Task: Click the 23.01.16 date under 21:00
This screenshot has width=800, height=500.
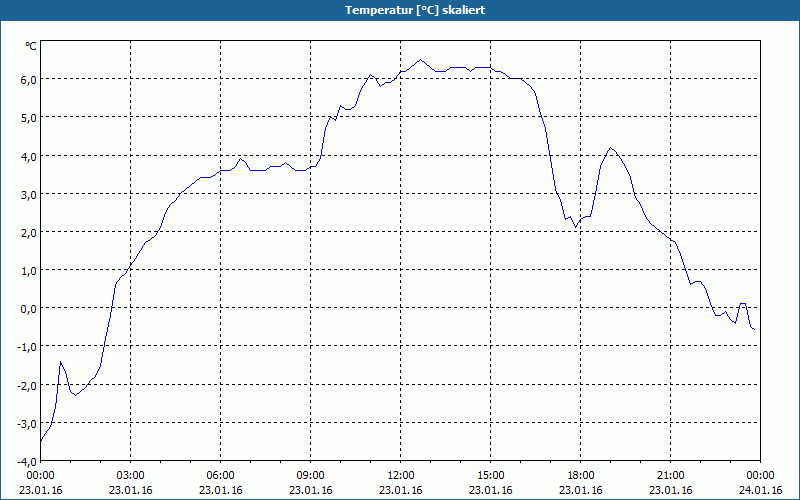Action: point(670,490)
